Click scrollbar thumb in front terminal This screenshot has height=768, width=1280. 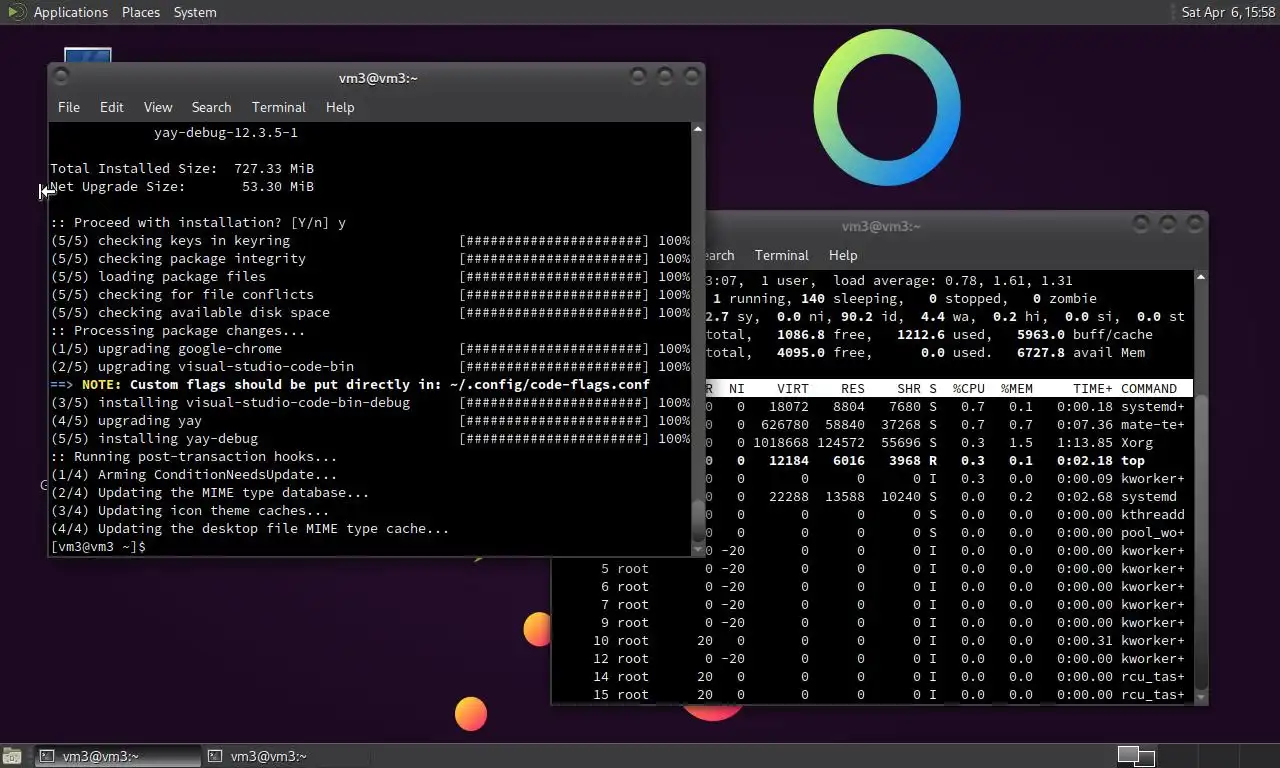click(x=697, y=520)
